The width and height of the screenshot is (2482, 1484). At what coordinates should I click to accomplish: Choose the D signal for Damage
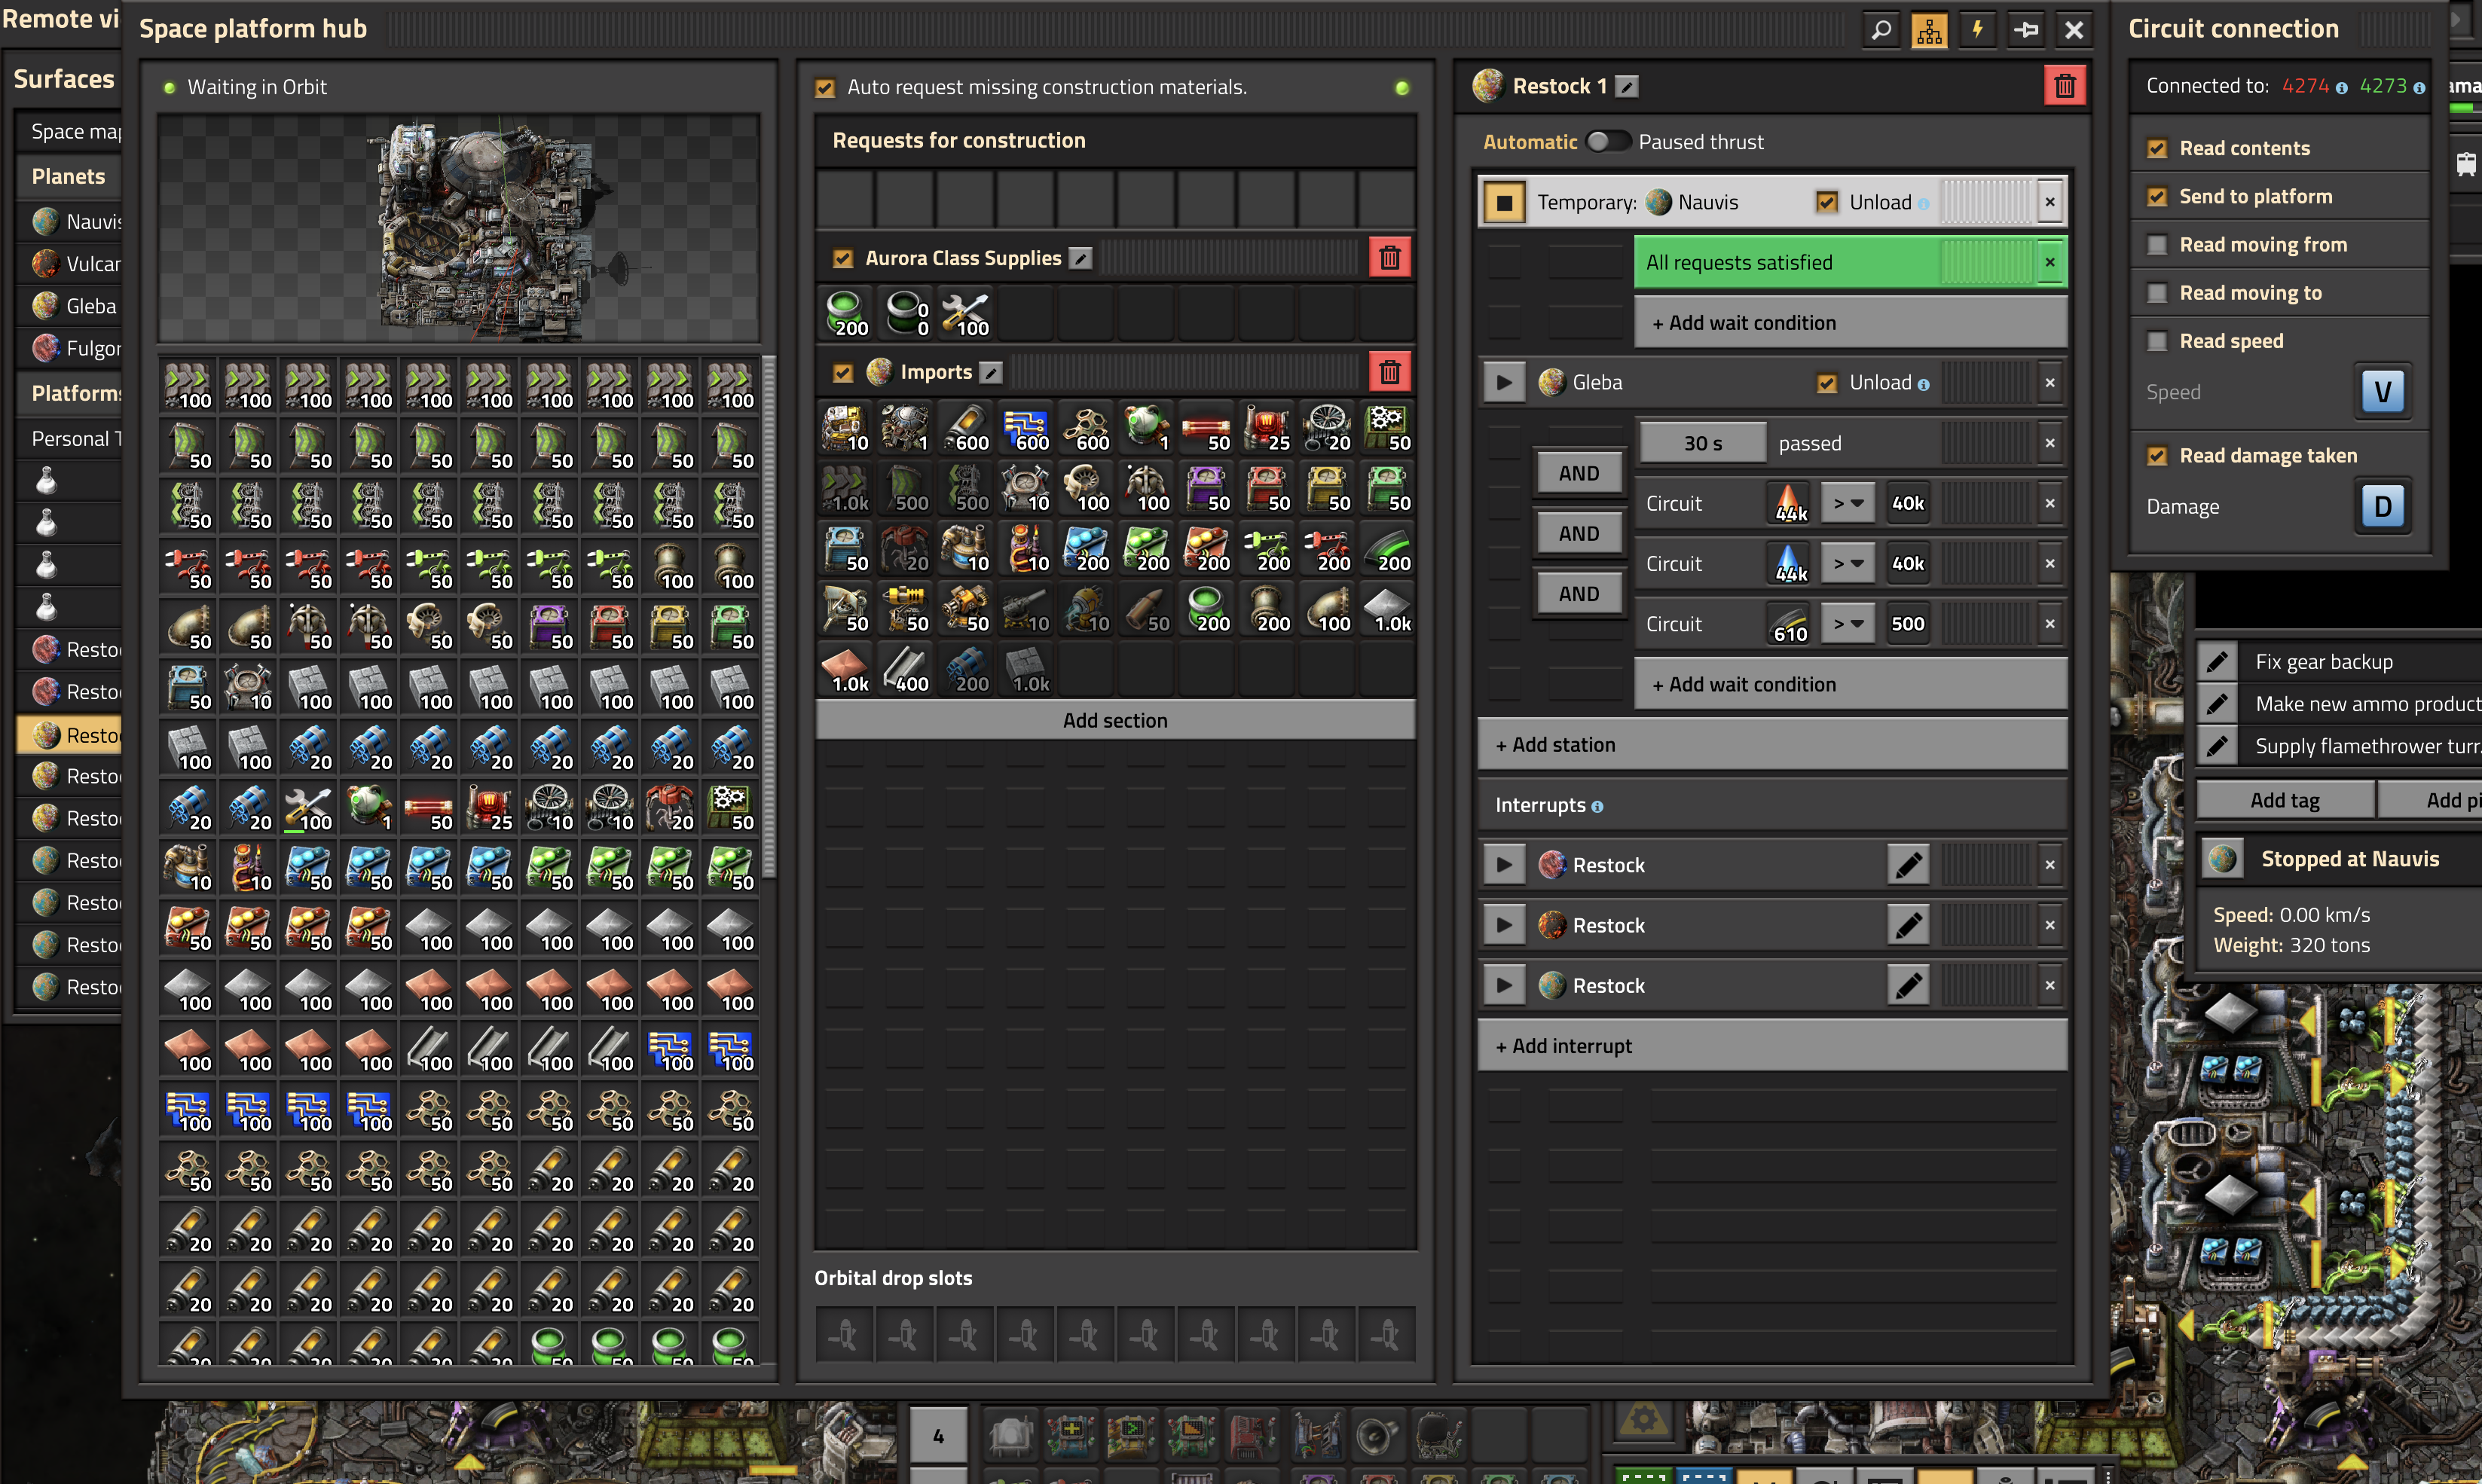coord(2382,506)
